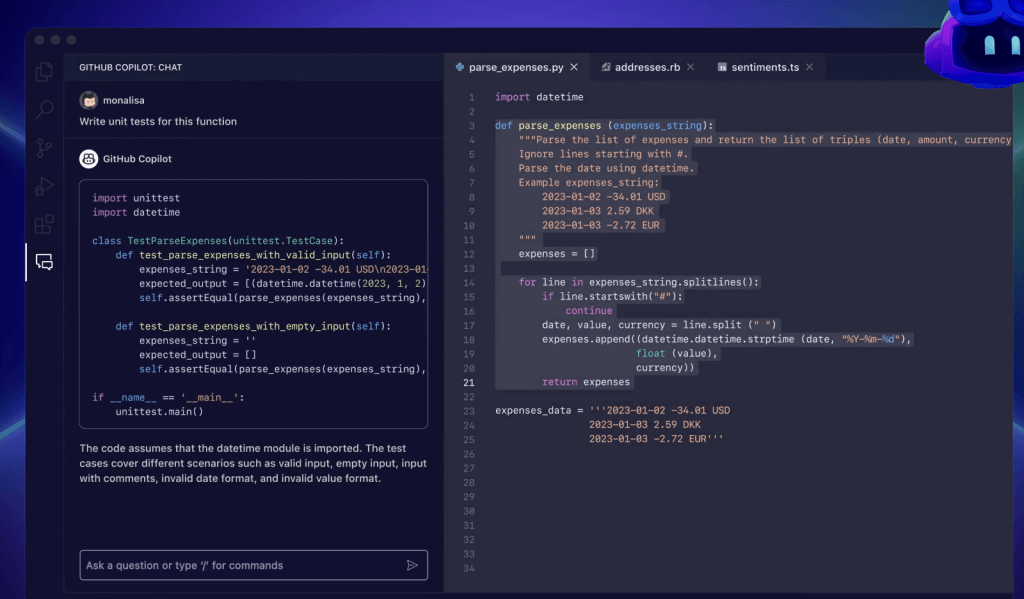
Task: Open the Source Control view
Action: tap(42, 146)
